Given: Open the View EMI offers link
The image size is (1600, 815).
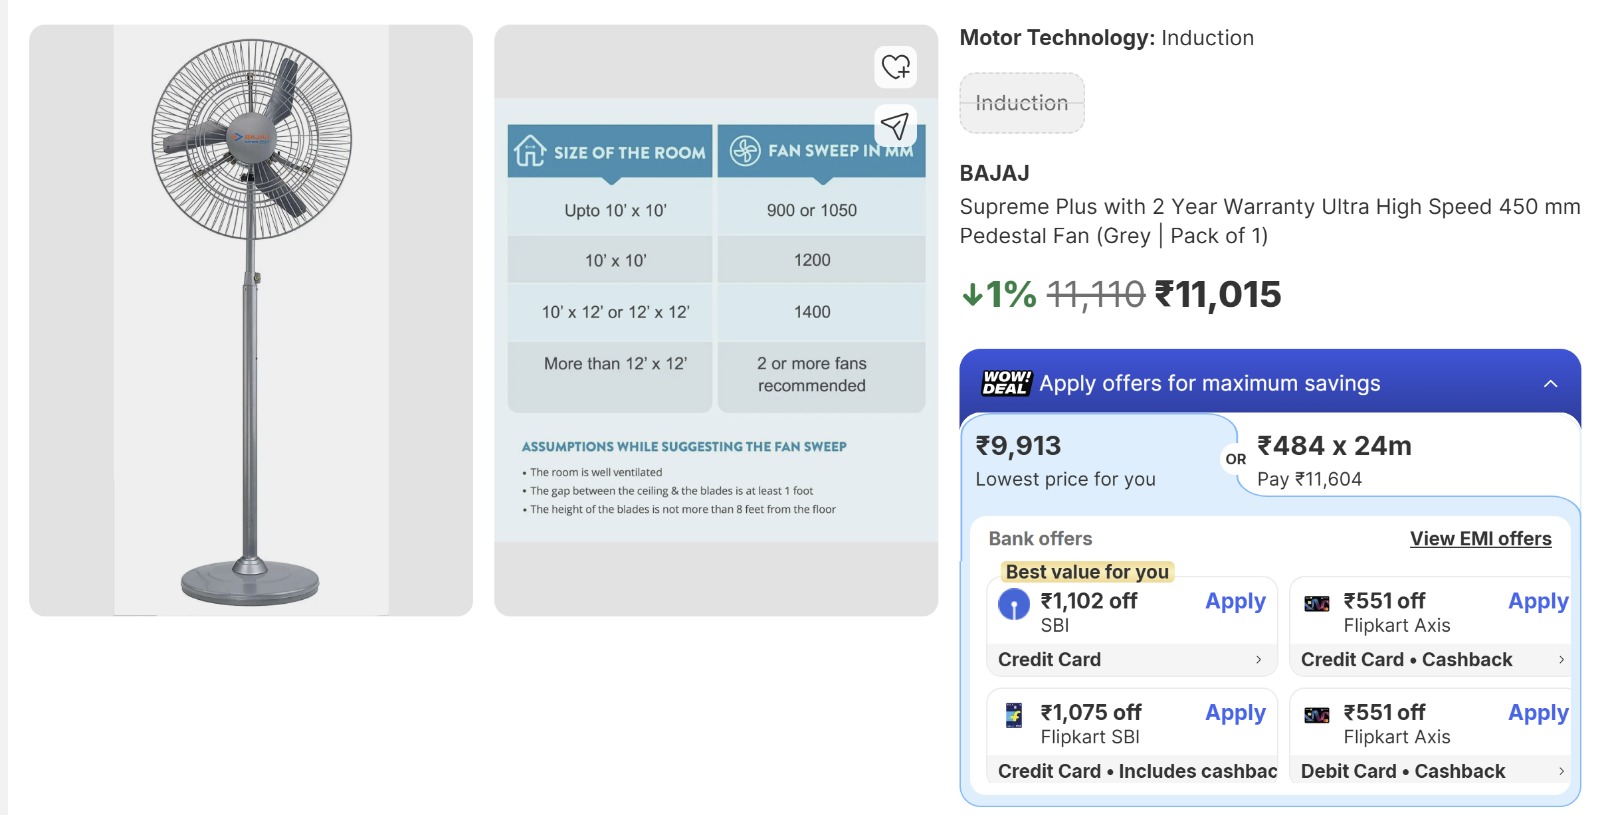Looking at the screenshot, I should tap(1480, 539).
